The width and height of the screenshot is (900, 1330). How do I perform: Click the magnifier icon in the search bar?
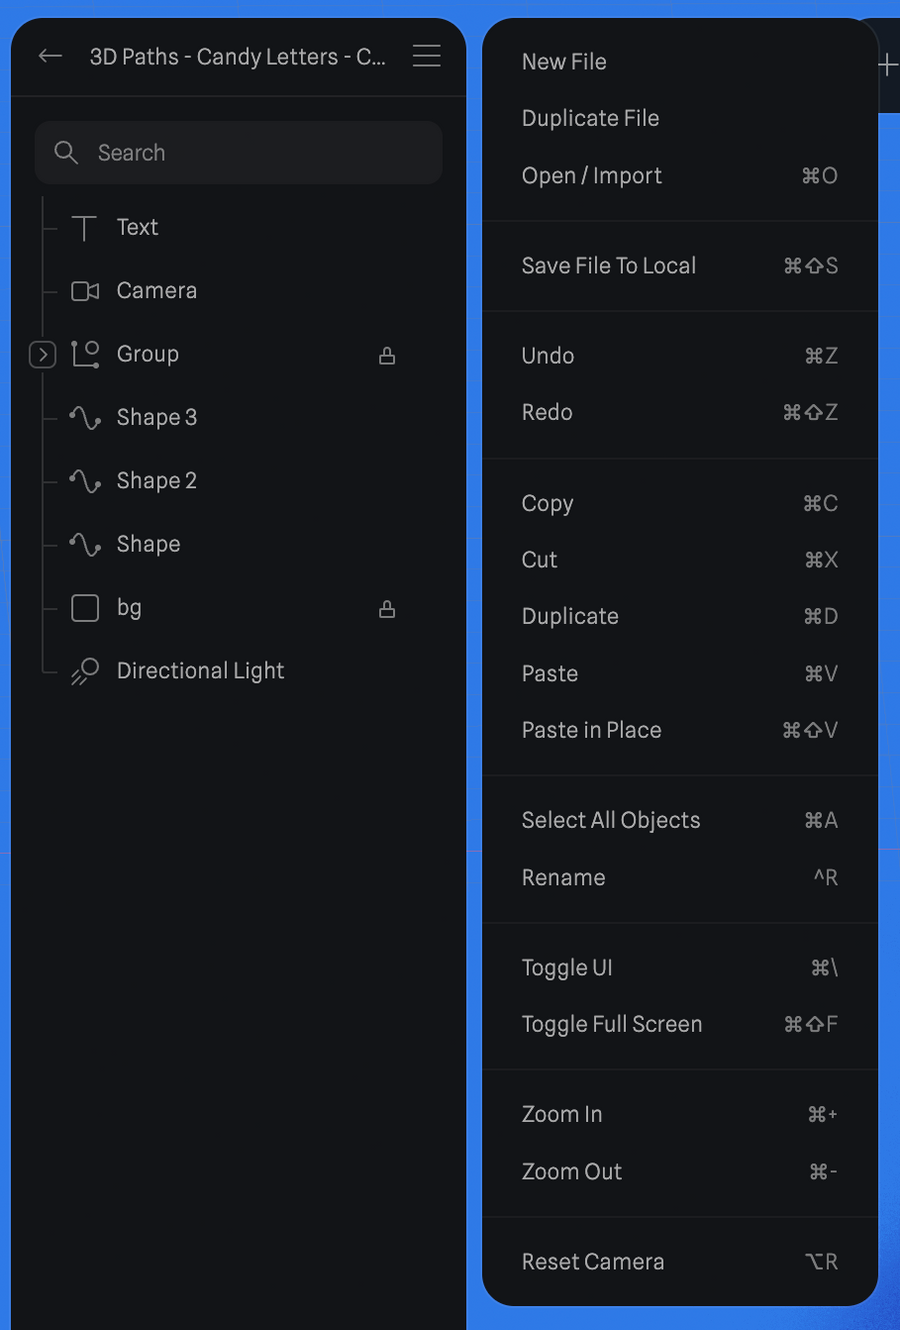(66, 152)
